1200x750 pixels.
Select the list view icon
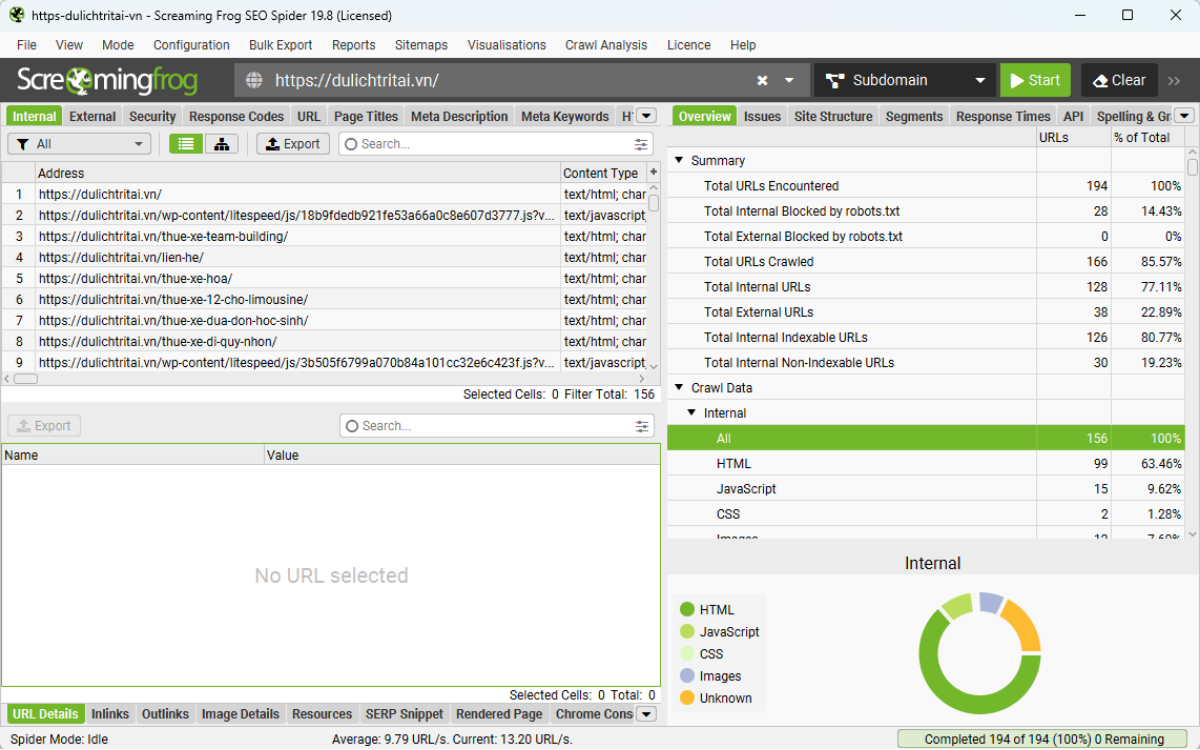click(184, 143)
